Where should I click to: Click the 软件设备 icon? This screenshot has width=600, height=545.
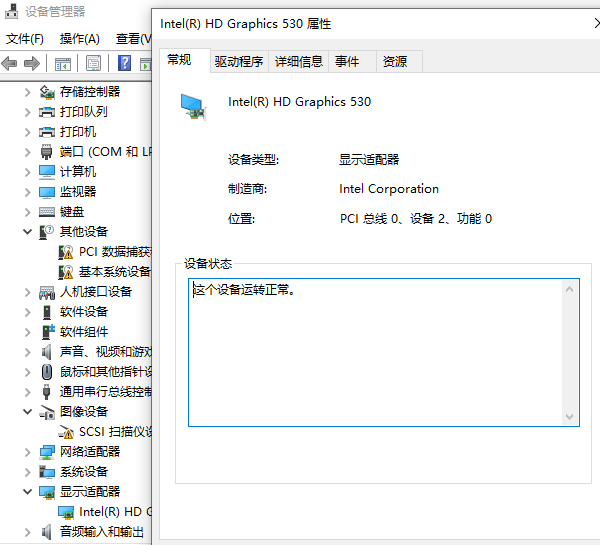tap(47, 312)
